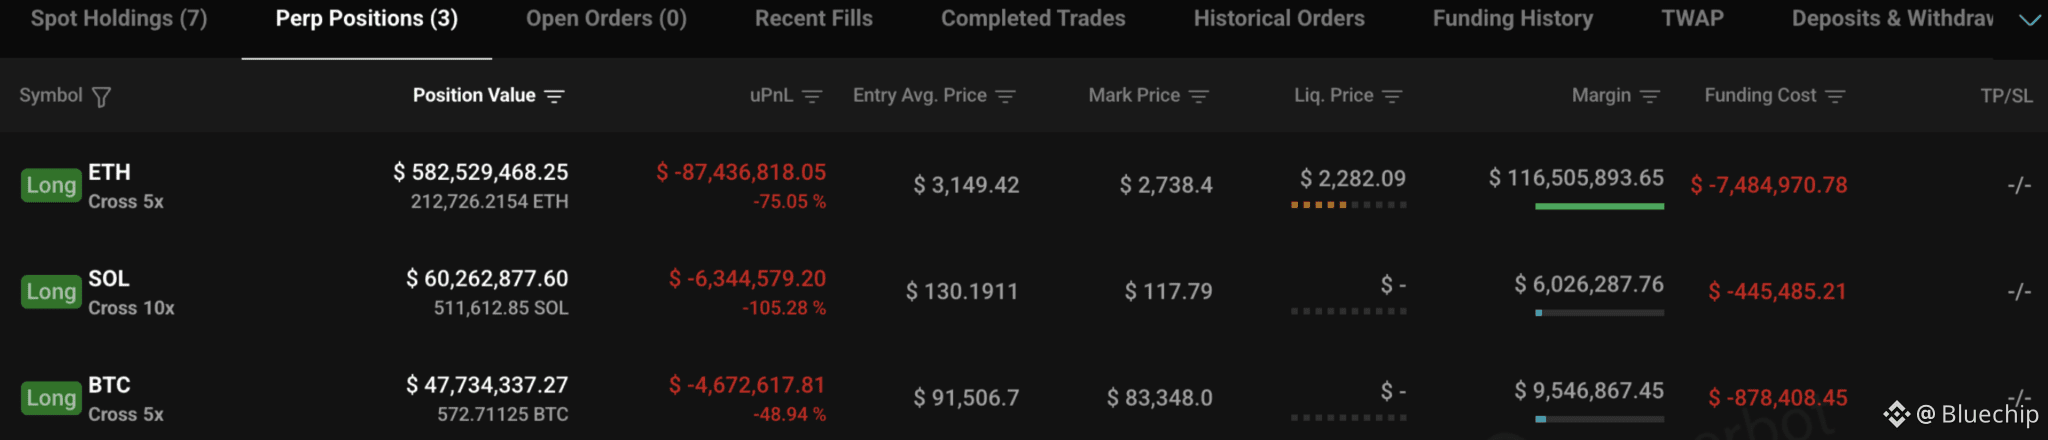Set TP/SL for the ETH position
This screenshot has height=440, width=2048.
click(x=2019, y=185)
